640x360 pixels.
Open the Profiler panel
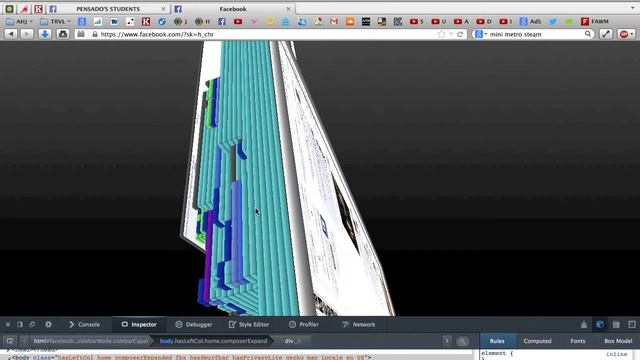tap(304, 324)
